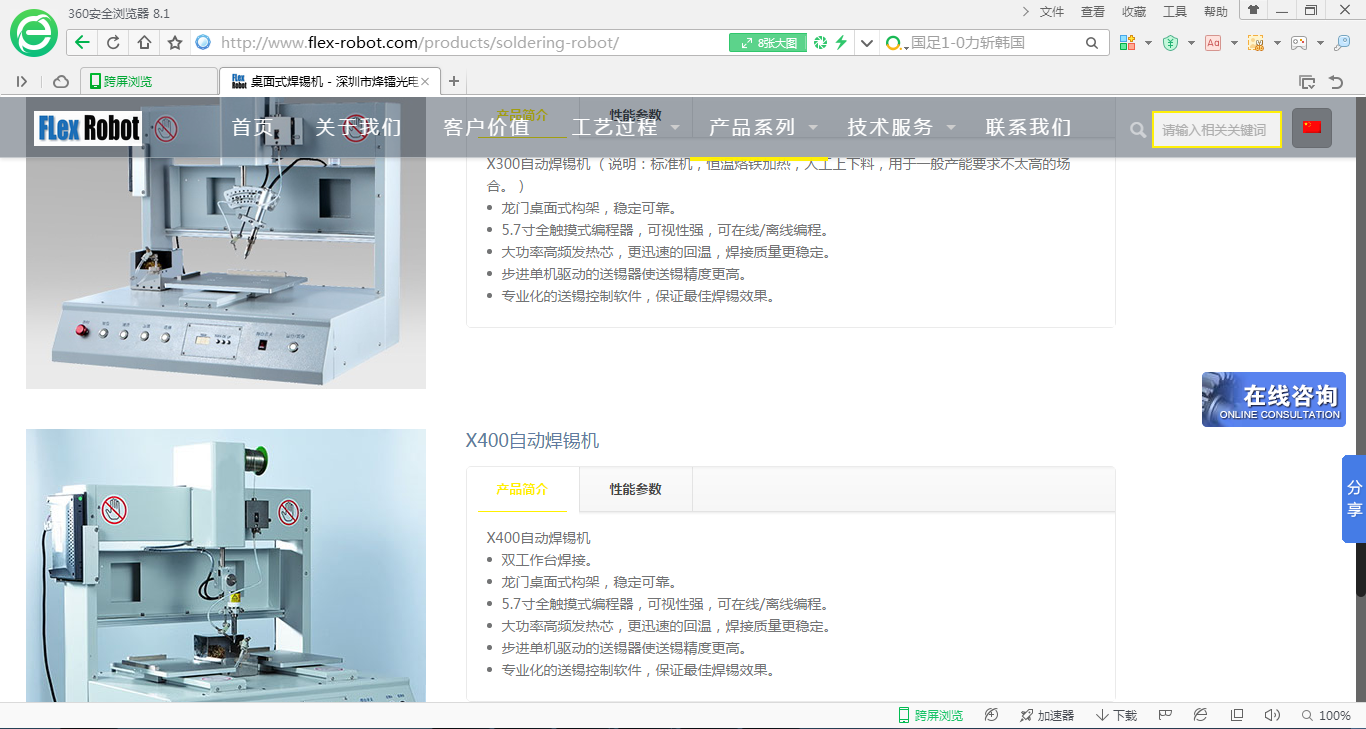This screenshot has height=729, width=1366.
Task: Click the X400 soldering machine product image
Action: (x=226, y=565)
